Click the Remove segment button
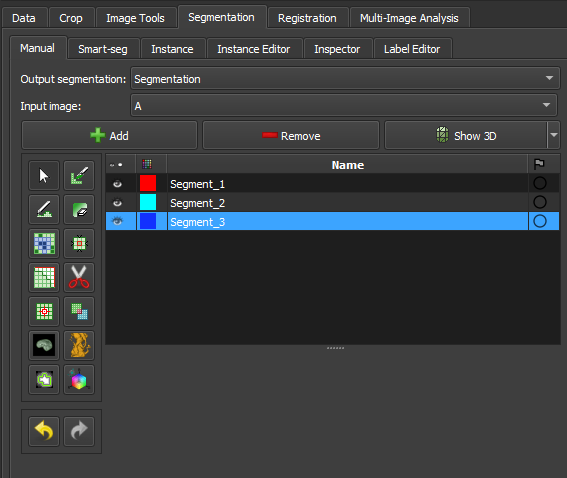The width and height of the screenshot is (567, 478). [x=291, y=136]
